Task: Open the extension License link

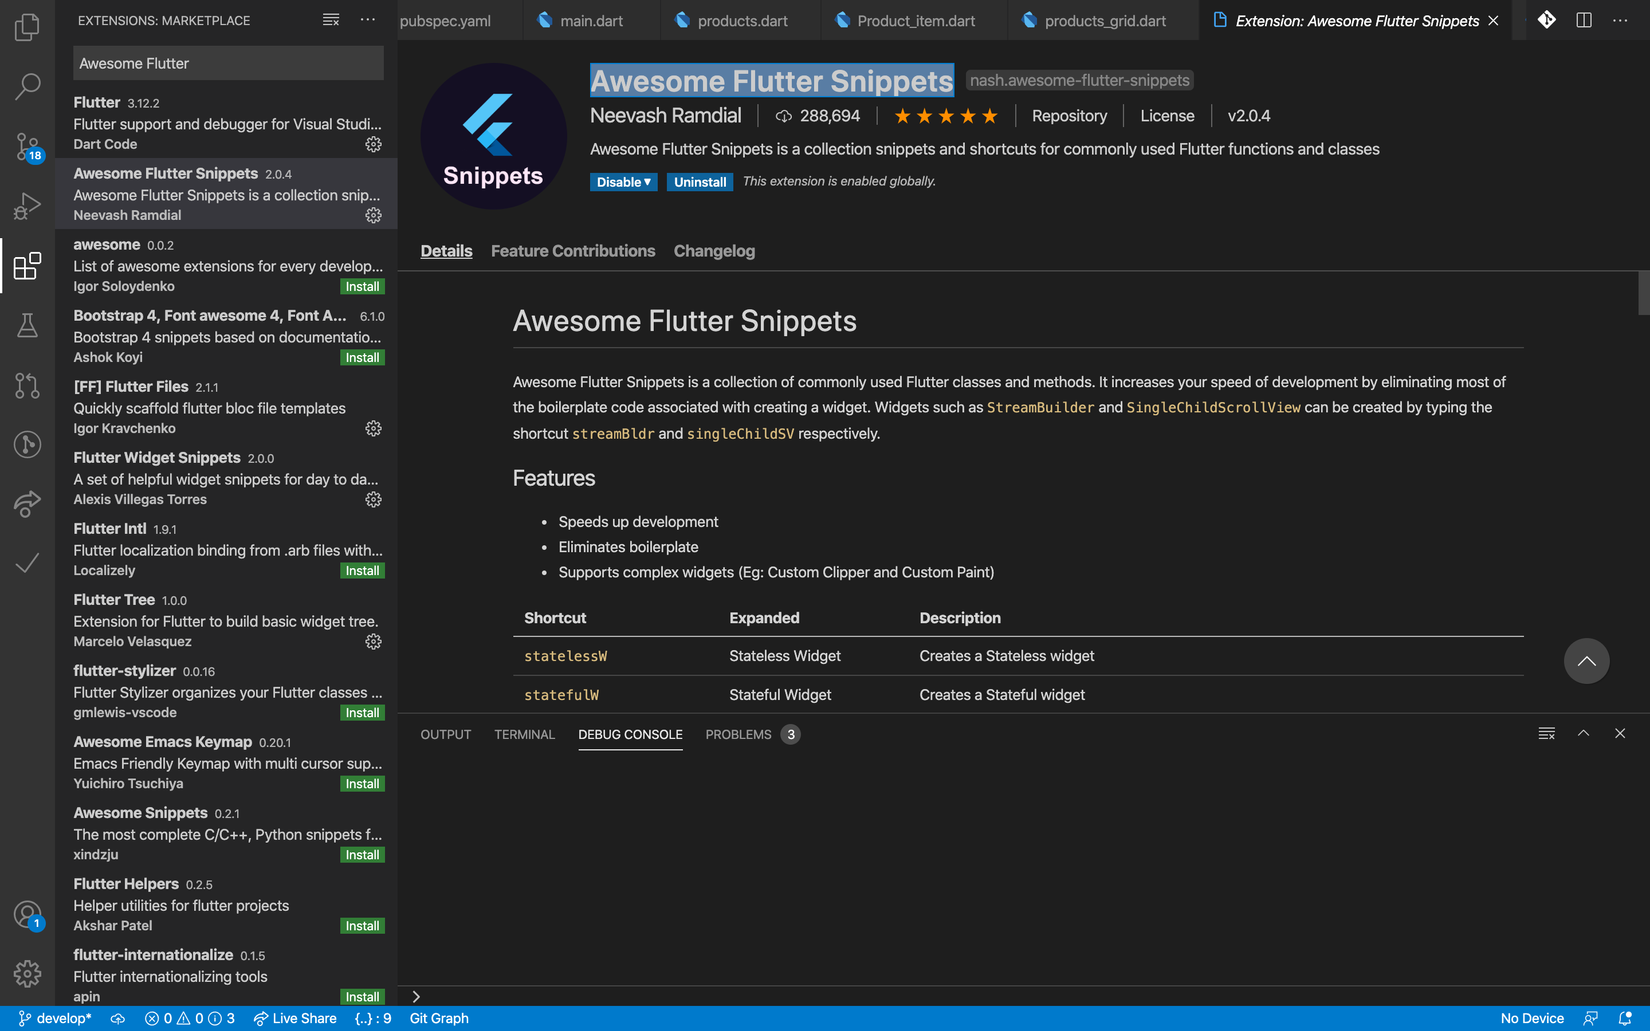Action: pyautogui.click(x=1167, y=116)
